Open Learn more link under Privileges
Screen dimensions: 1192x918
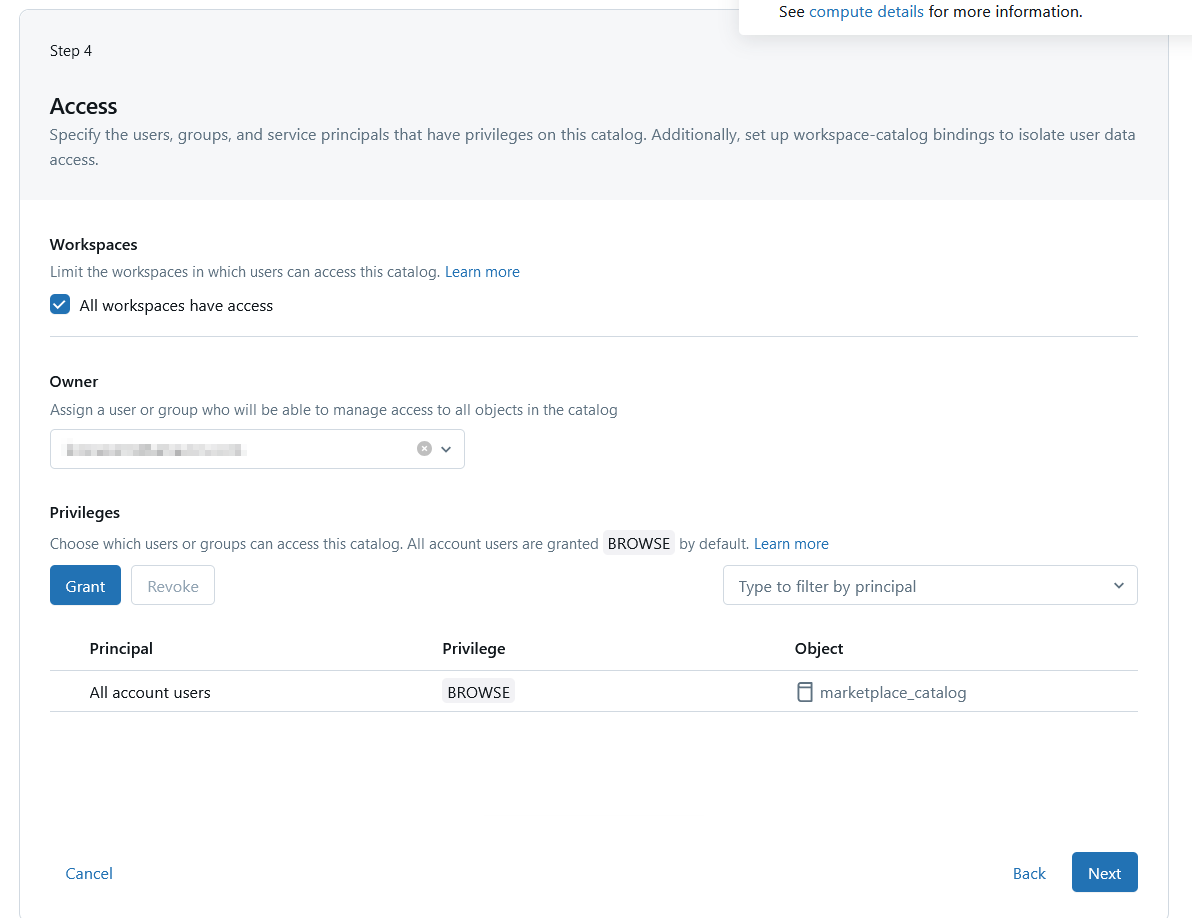(x=791, y=544)
